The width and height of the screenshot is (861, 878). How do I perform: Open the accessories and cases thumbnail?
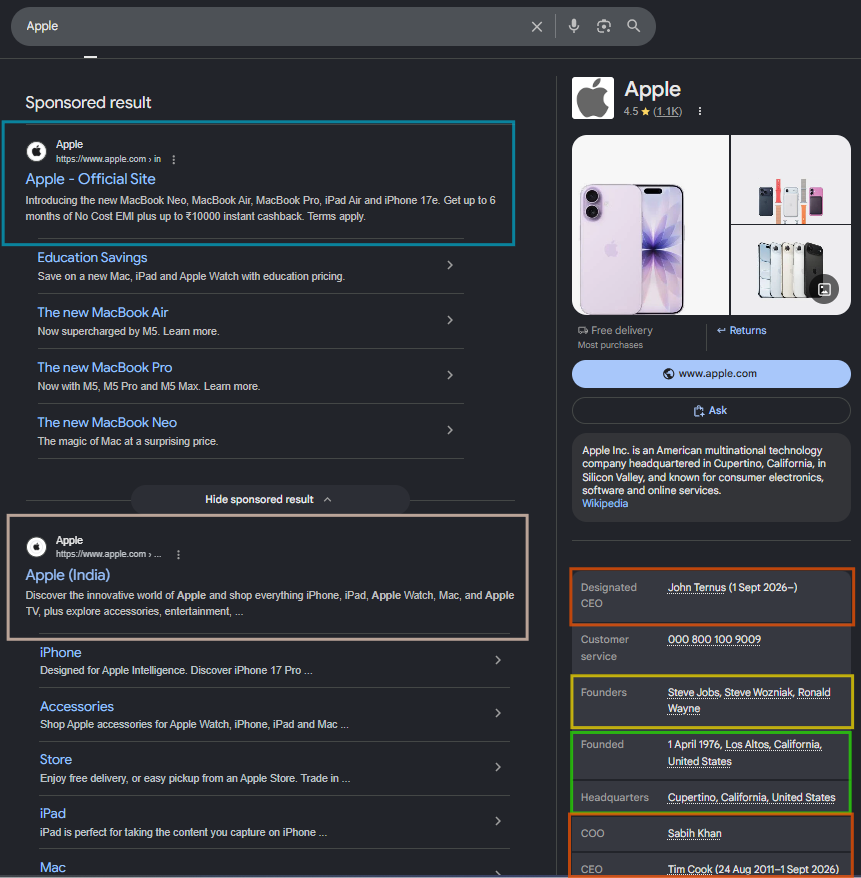790,179
